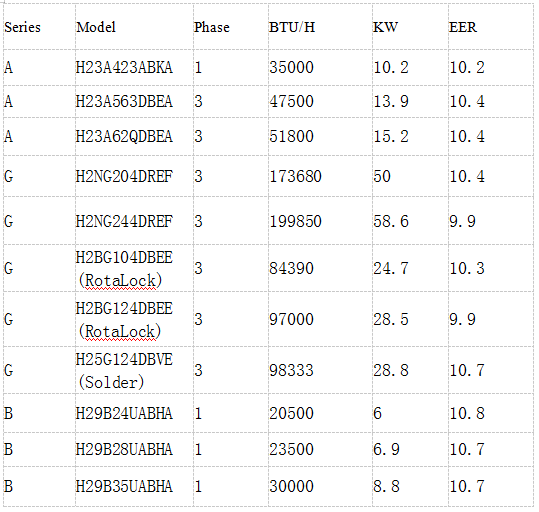This screenshot has width=539, height=512.
Task: Click the H2BG104DBEE (RotaLock) cell
Action: pos(134,268)
